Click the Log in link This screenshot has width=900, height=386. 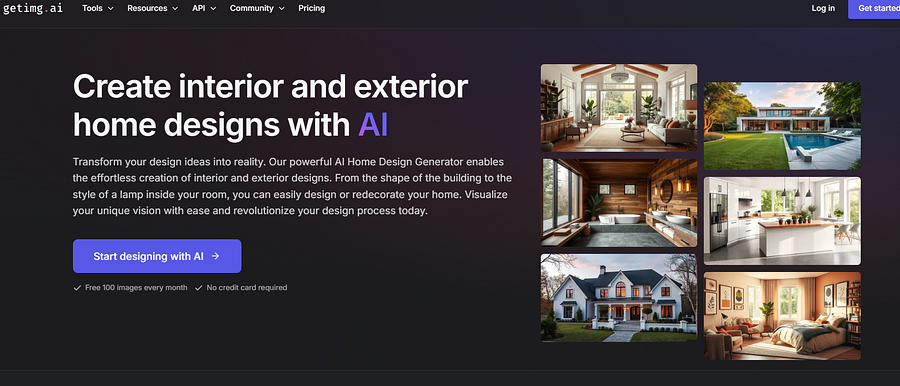[823, 8]
